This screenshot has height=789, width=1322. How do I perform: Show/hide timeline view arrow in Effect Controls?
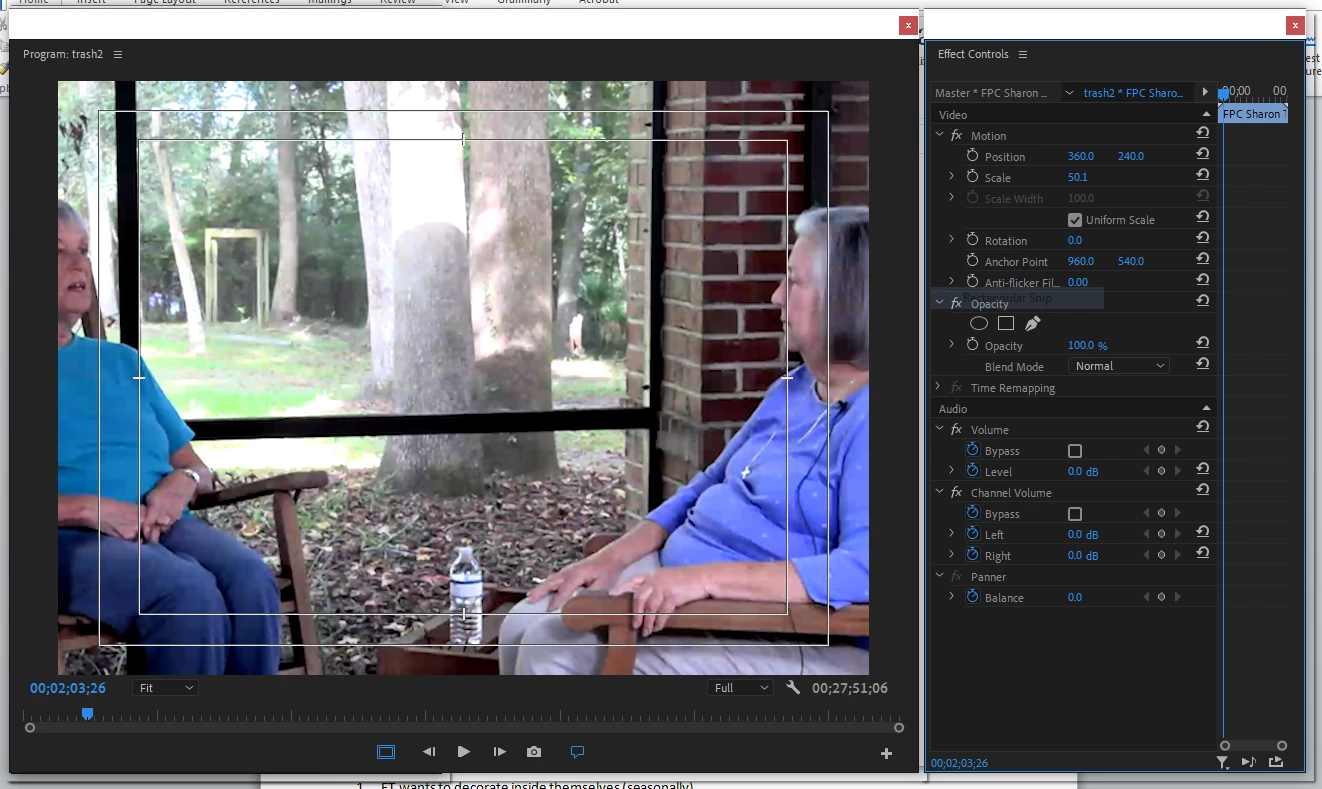pyautogui.click(x=1205, y=92)
